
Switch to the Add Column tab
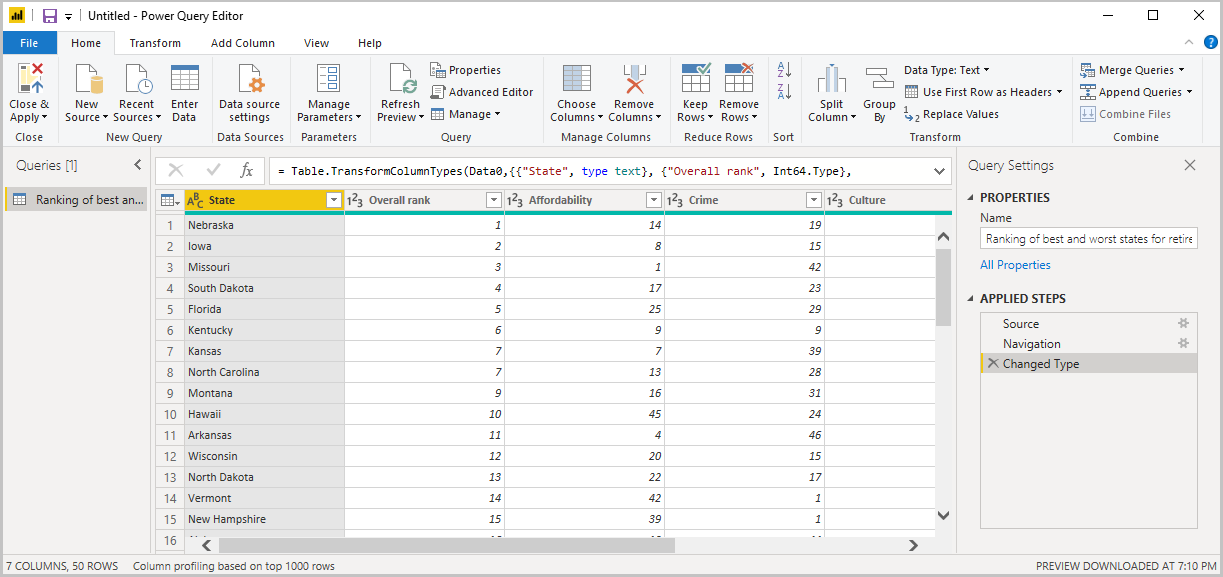[243, 43]
